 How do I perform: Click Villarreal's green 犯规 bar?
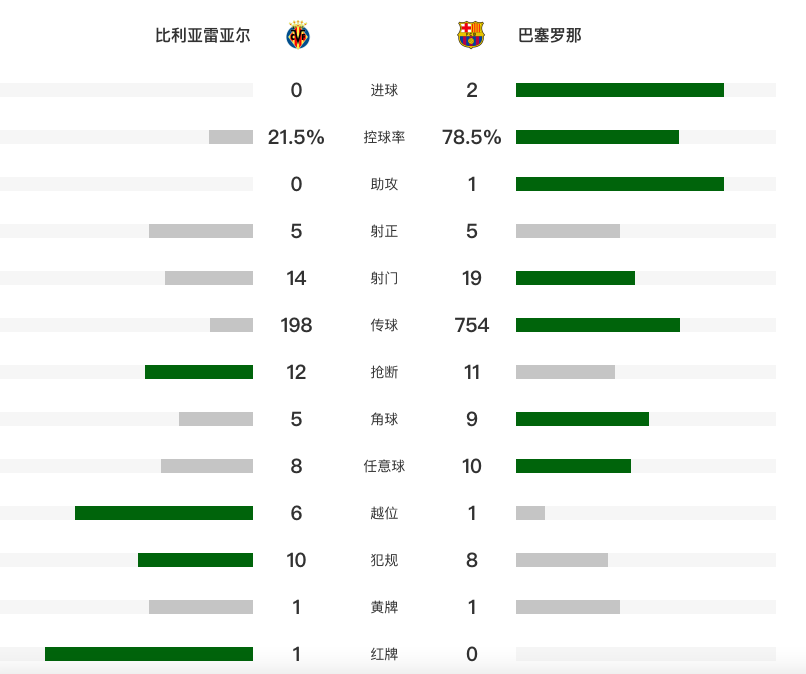pyautogui.click(x=195, y=560)
